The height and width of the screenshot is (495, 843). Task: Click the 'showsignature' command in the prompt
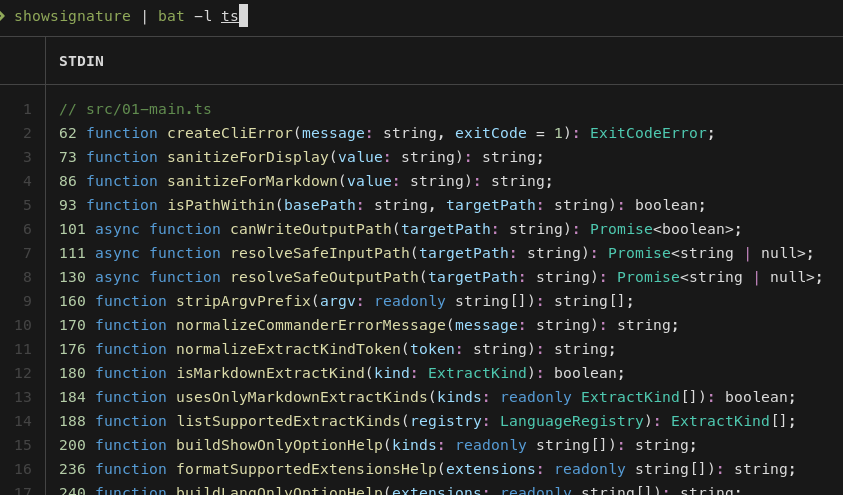click(72, 16)
